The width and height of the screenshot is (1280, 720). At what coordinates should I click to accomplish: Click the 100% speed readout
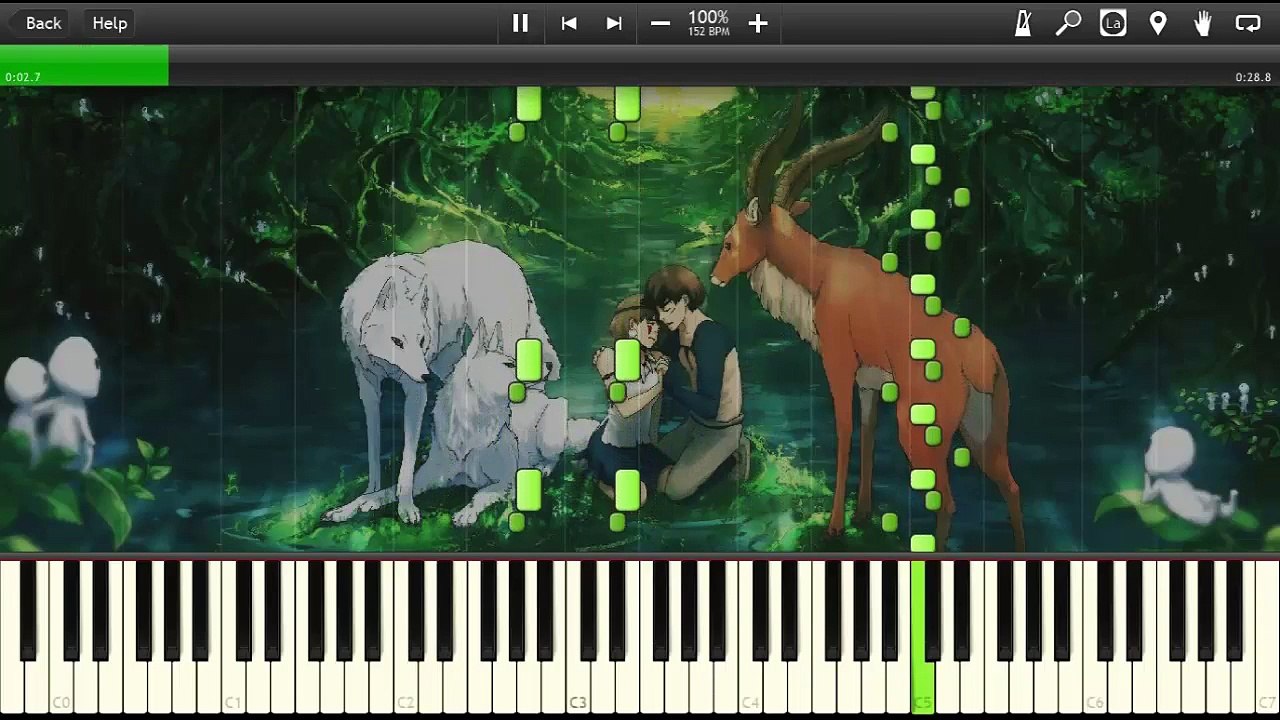click(x=708, y=18)
